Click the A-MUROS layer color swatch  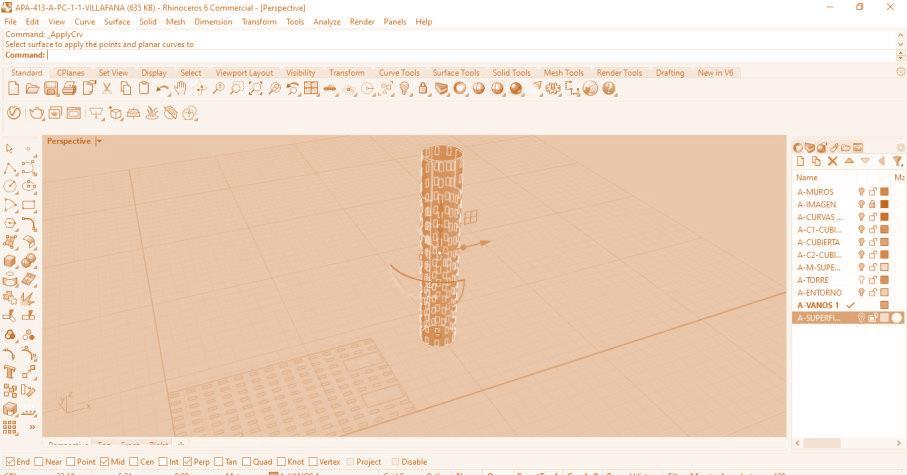(x=884, y=192)
